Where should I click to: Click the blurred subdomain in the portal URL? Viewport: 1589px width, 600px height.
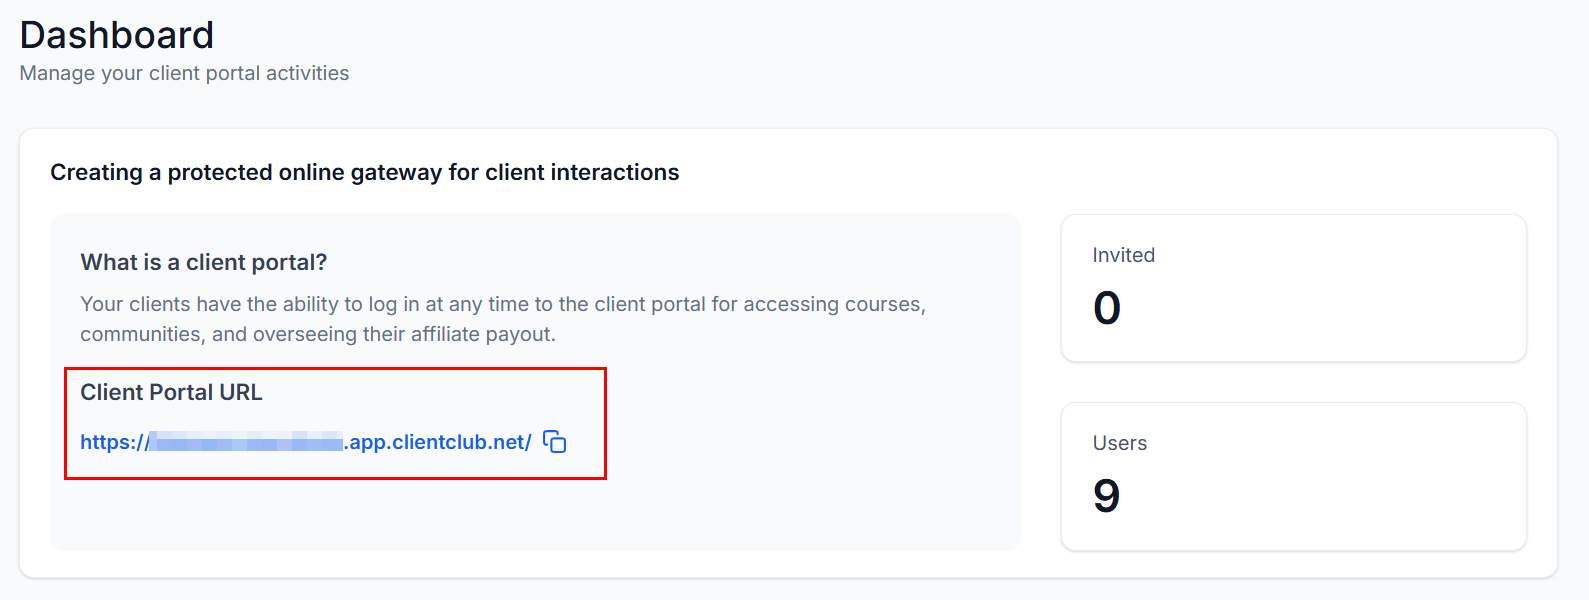pyautogui.click(x=245, y=442)
